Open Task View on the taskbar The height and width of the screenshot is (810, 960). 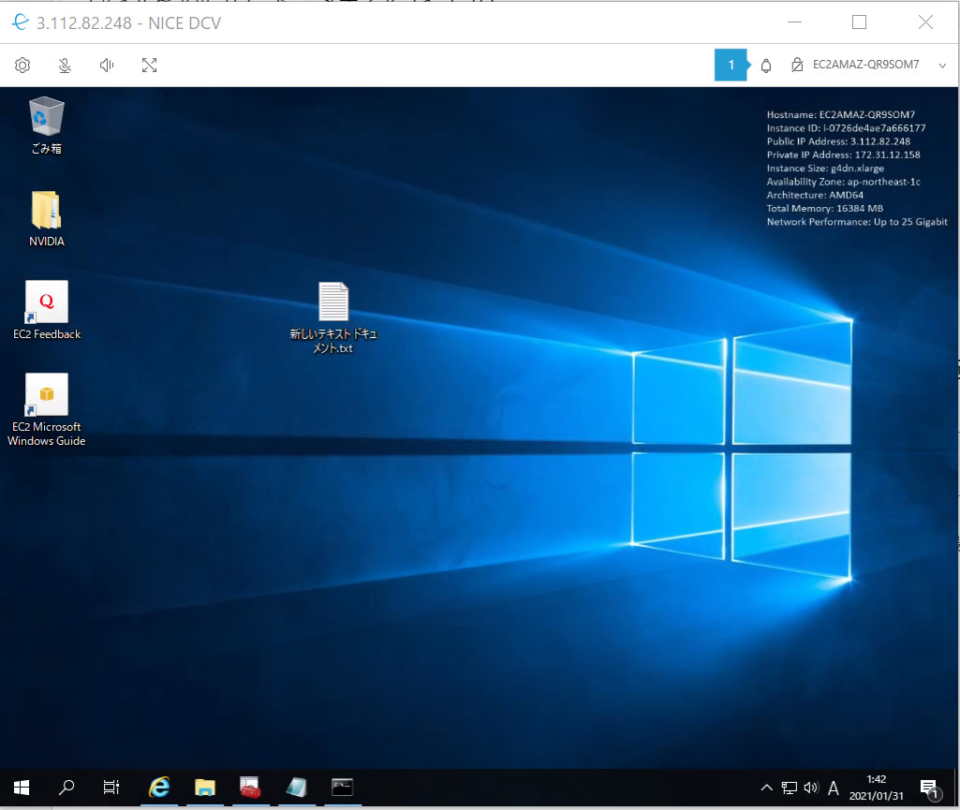pyautogui.click(x=111, y=787)
